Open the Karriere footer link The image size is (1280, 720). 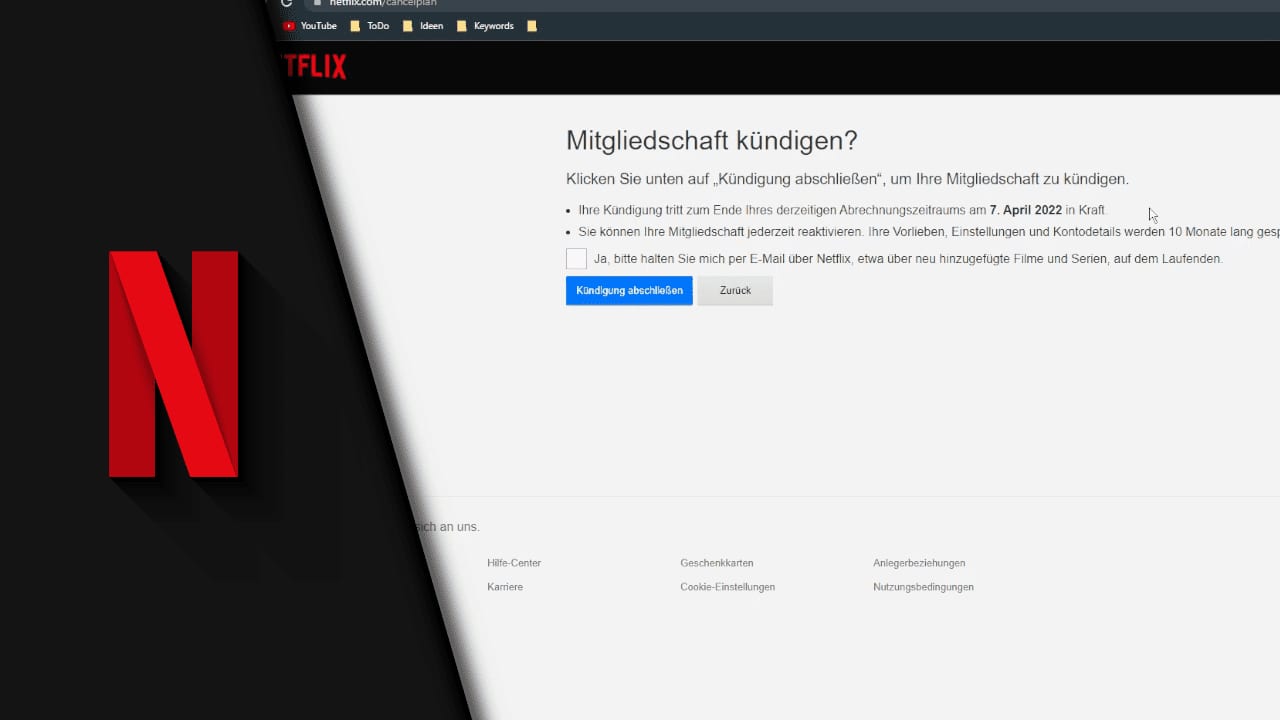tap(505, 587)
